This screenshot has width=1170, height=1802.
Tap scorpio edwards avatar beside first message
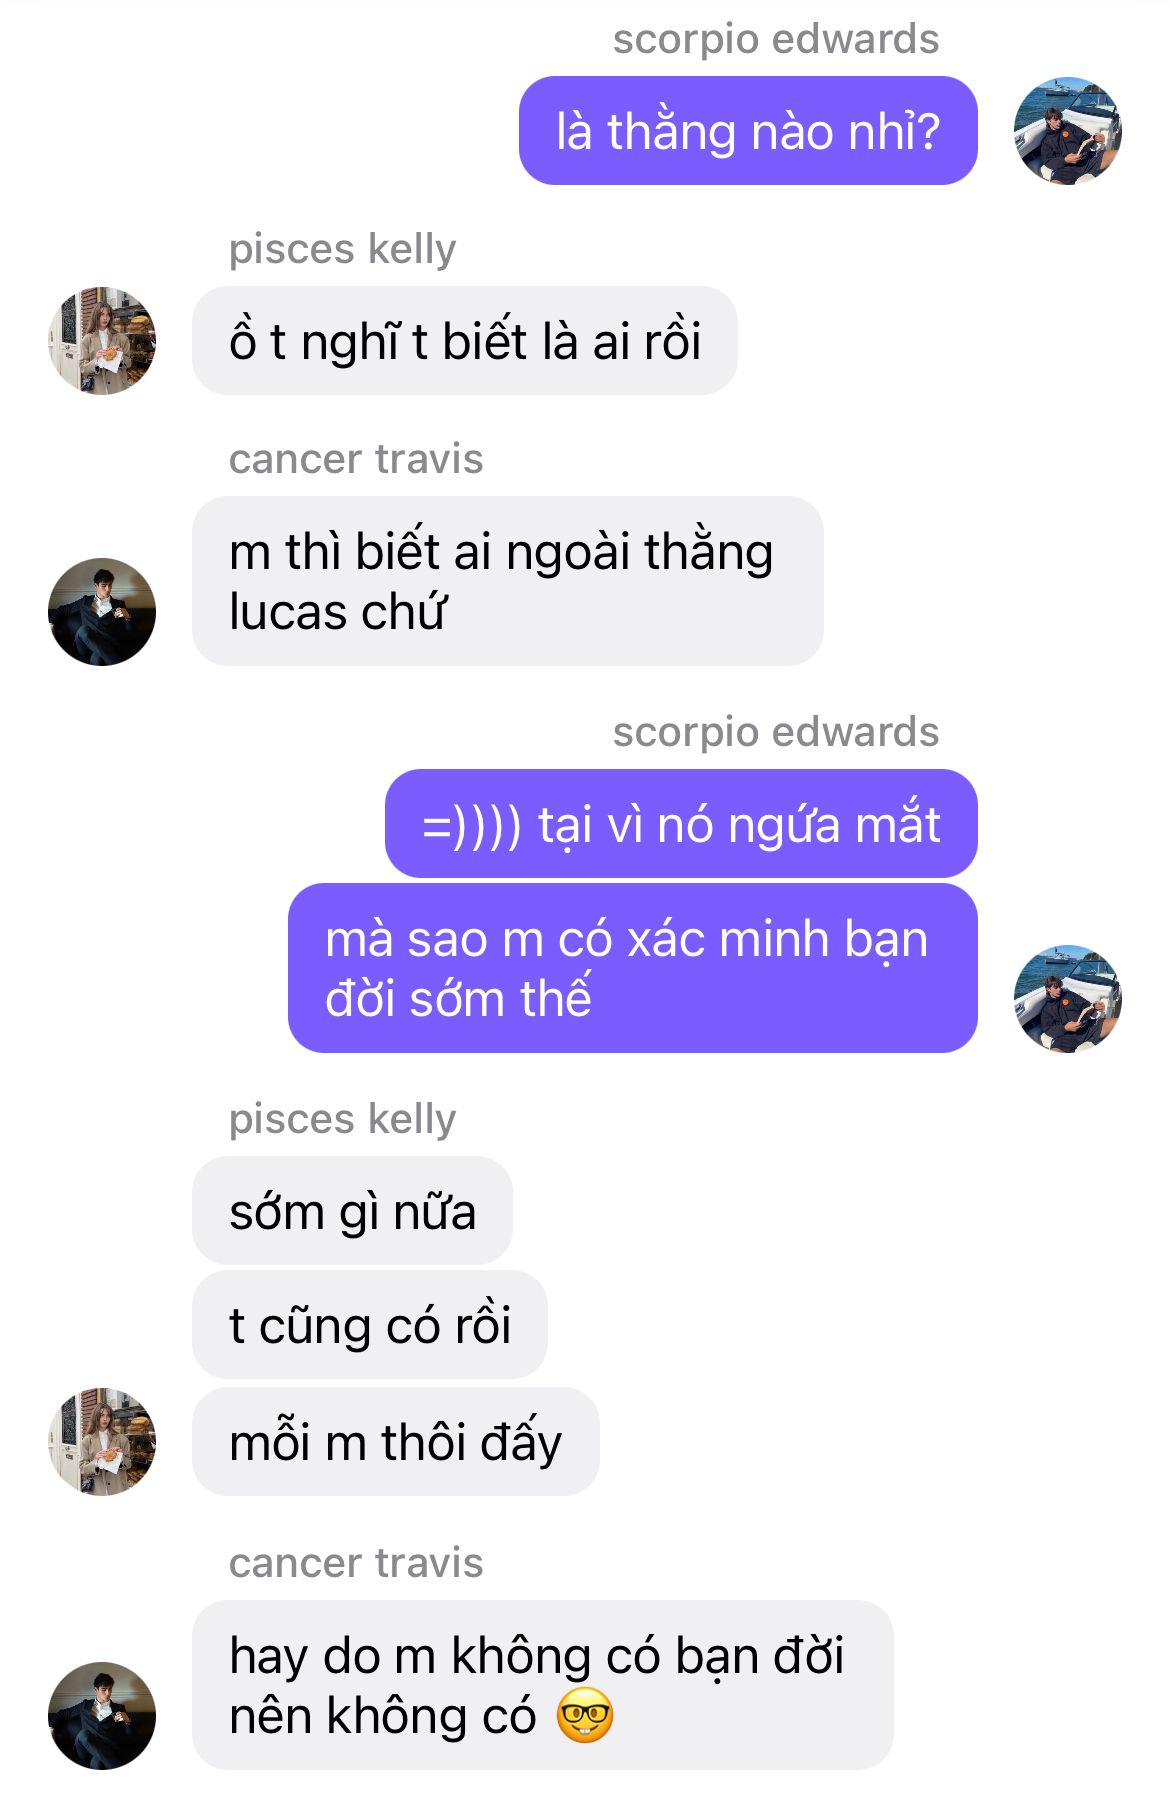click(1067, 131)
